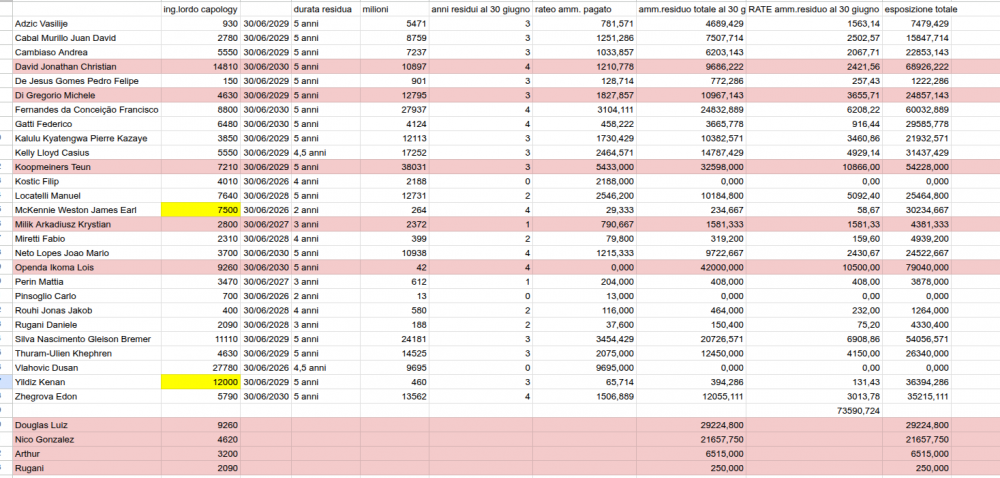
Task: Click Openda's amm.residuo value 42000,000
Action: (691, 268)
